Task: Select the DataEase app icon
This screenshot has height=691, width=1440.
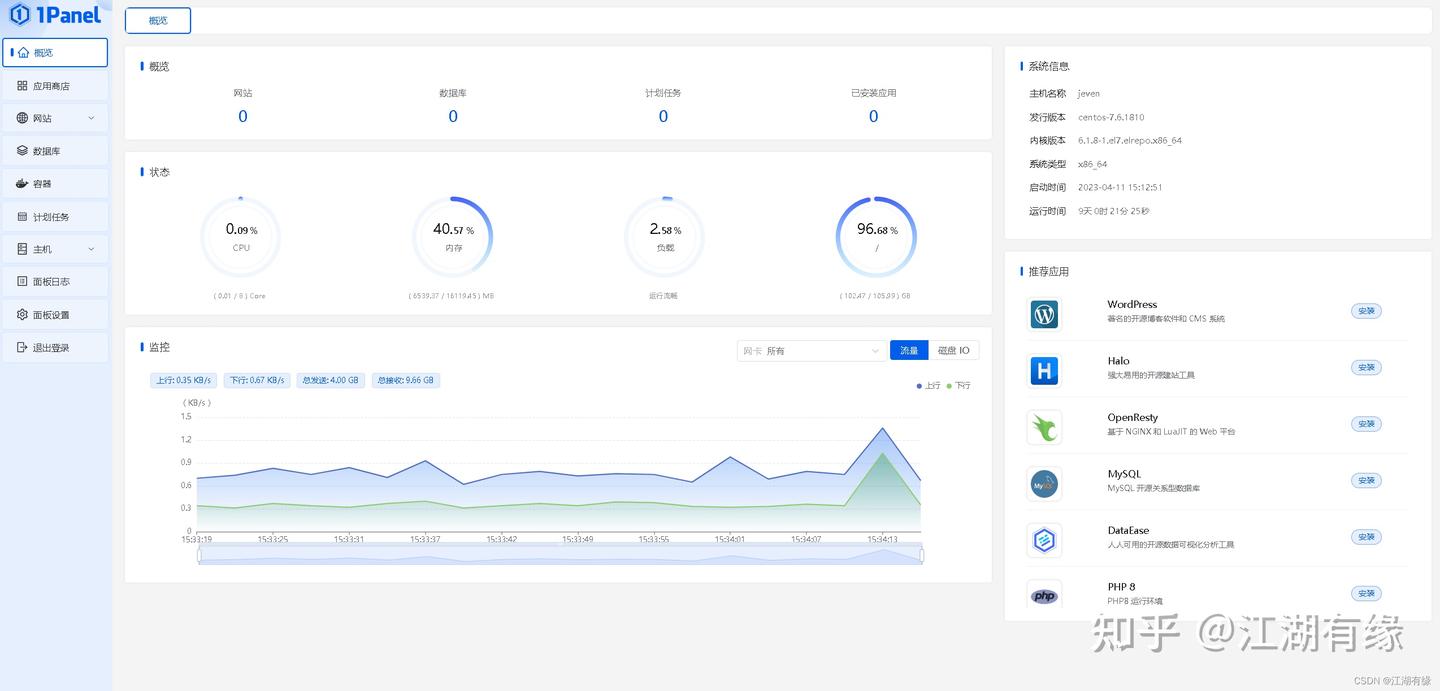Action: point(1044,541)
